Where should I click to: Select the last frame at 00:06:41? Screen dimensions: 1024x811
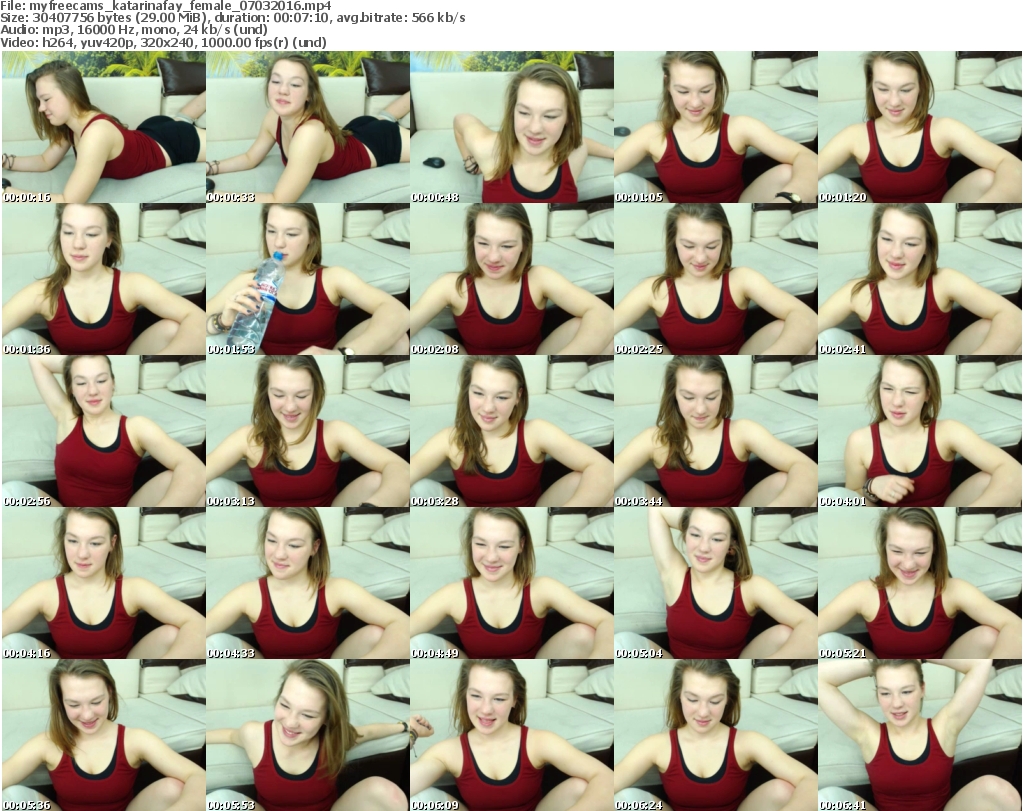pos(919,735)
